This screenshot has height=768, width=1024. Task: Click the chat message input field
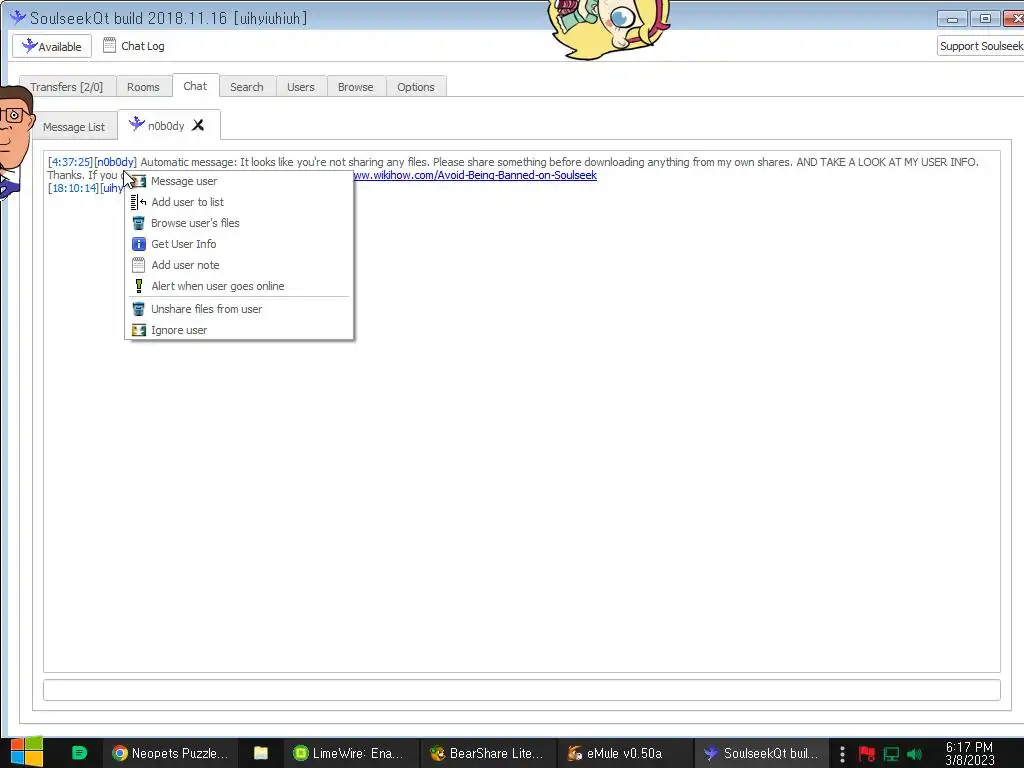pyautogui.click(x=522, y=690)
